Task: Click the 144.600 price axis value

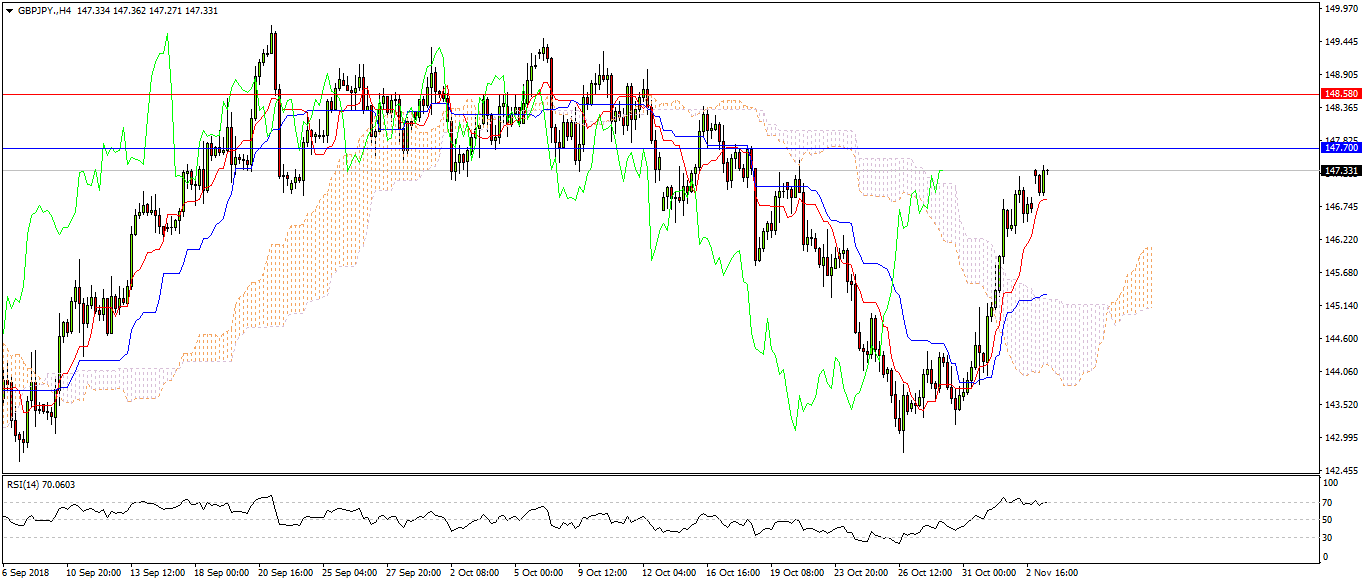Action: coord(1340,339)
